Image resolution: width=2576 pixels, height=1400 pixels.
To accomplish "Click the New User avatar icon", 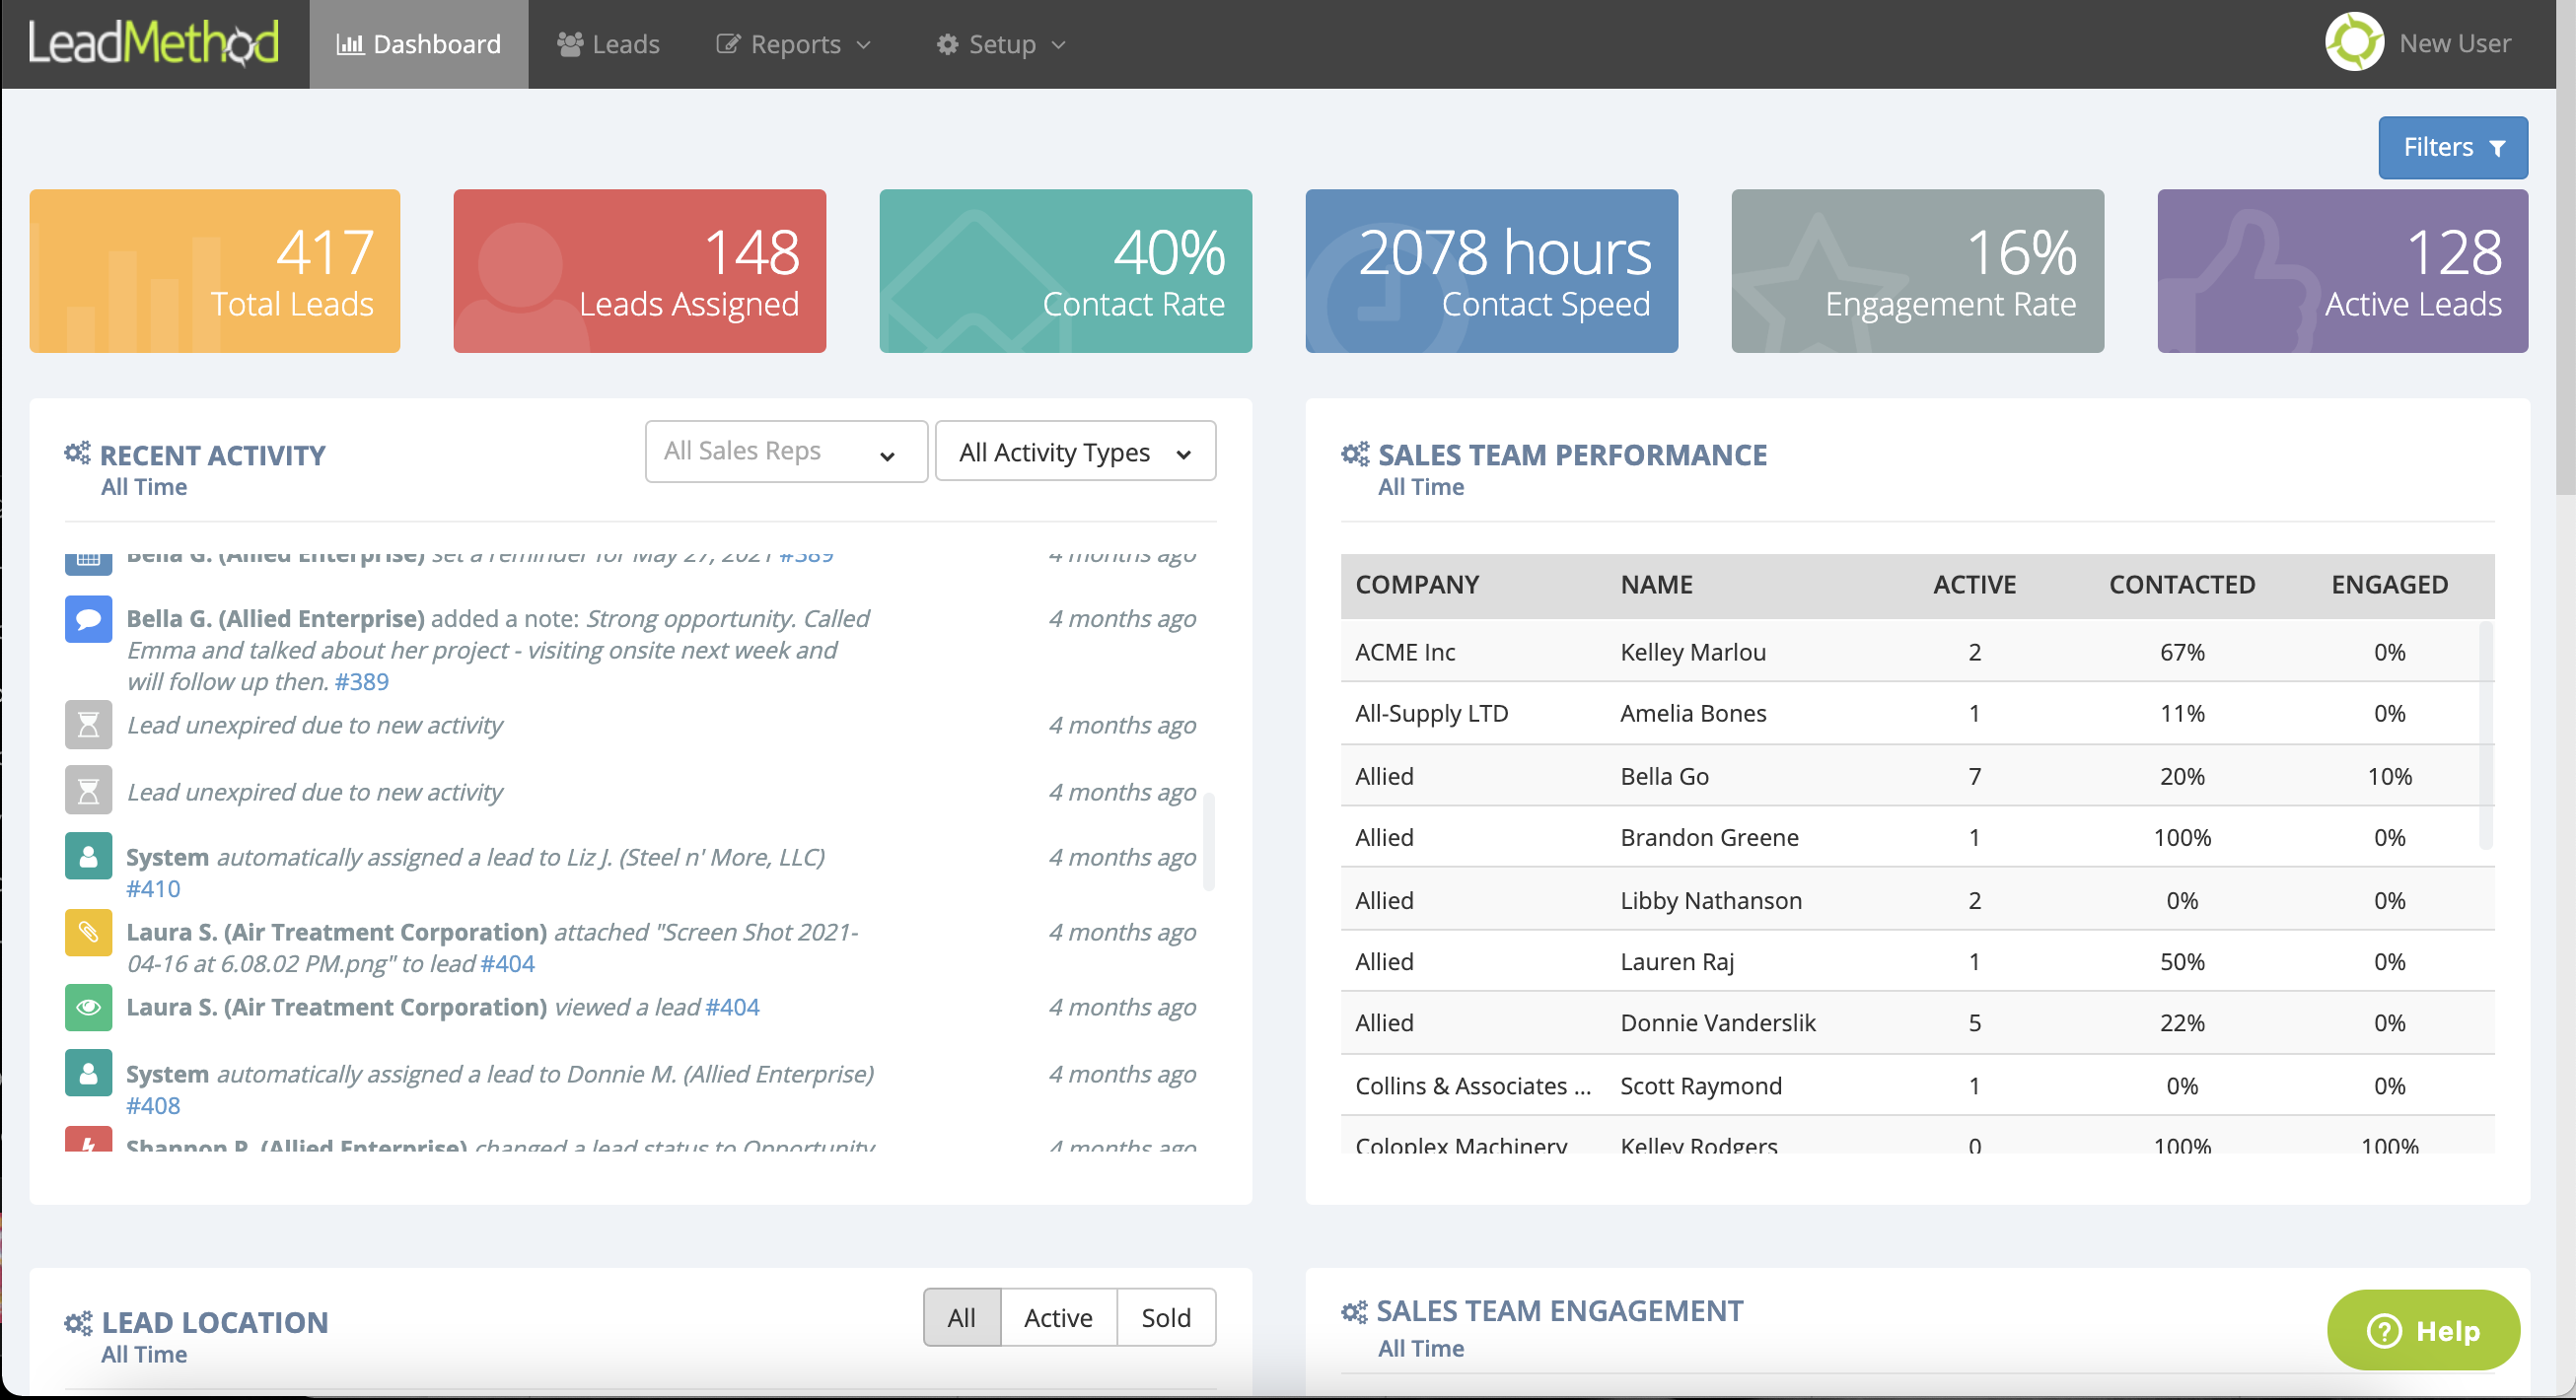I will [2354, 42].
